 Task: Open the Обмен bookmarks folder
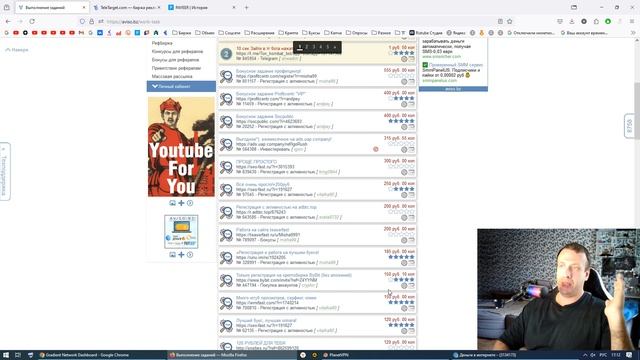point(205,33)
